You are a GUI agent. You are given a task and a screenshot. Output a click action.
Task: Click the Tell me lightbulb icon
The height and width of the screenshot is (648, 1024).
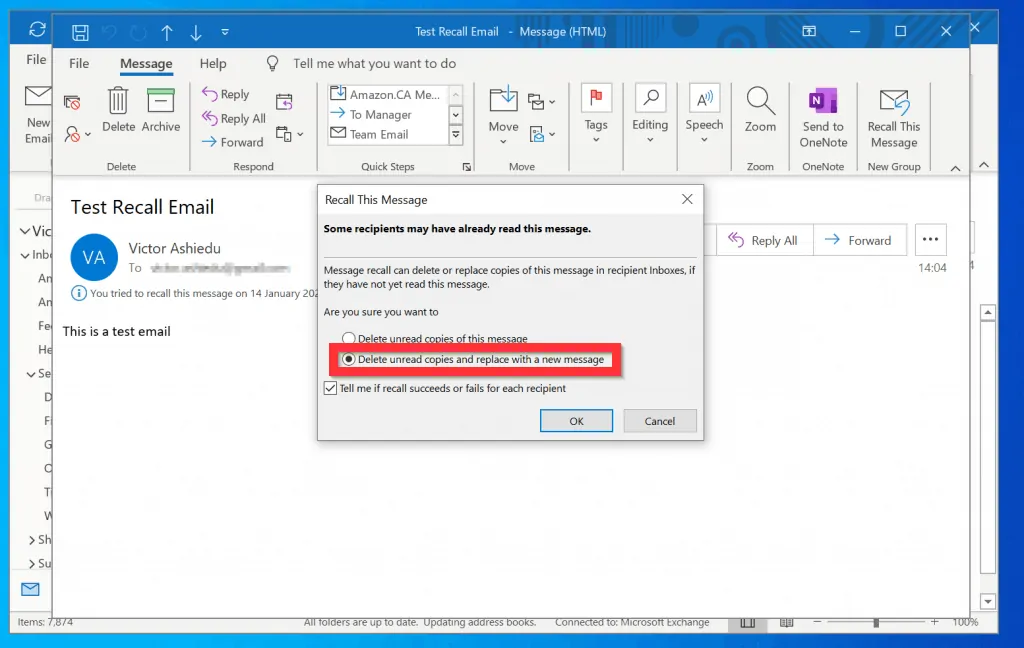[x=272, y=63]
